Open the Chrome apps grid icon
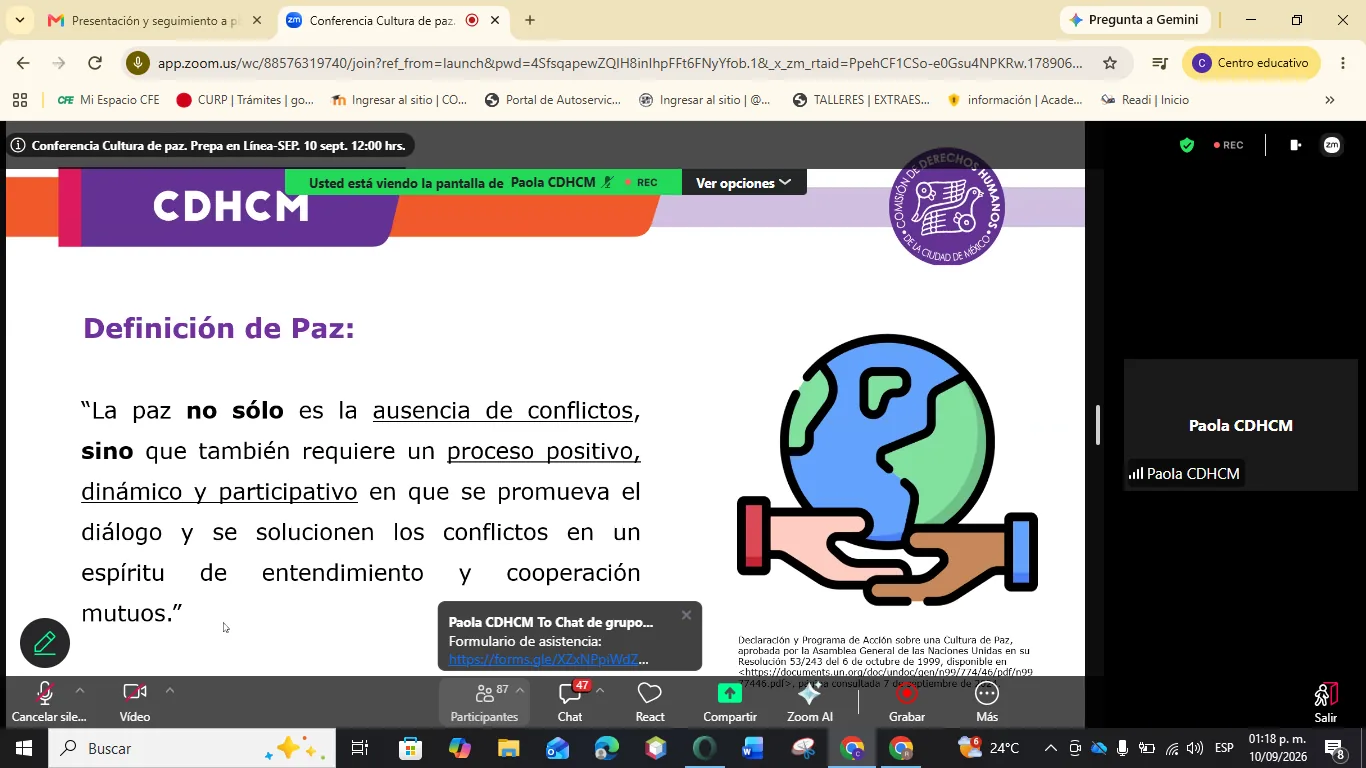This screenshot has width=1366, height=768. click(19, 100)
